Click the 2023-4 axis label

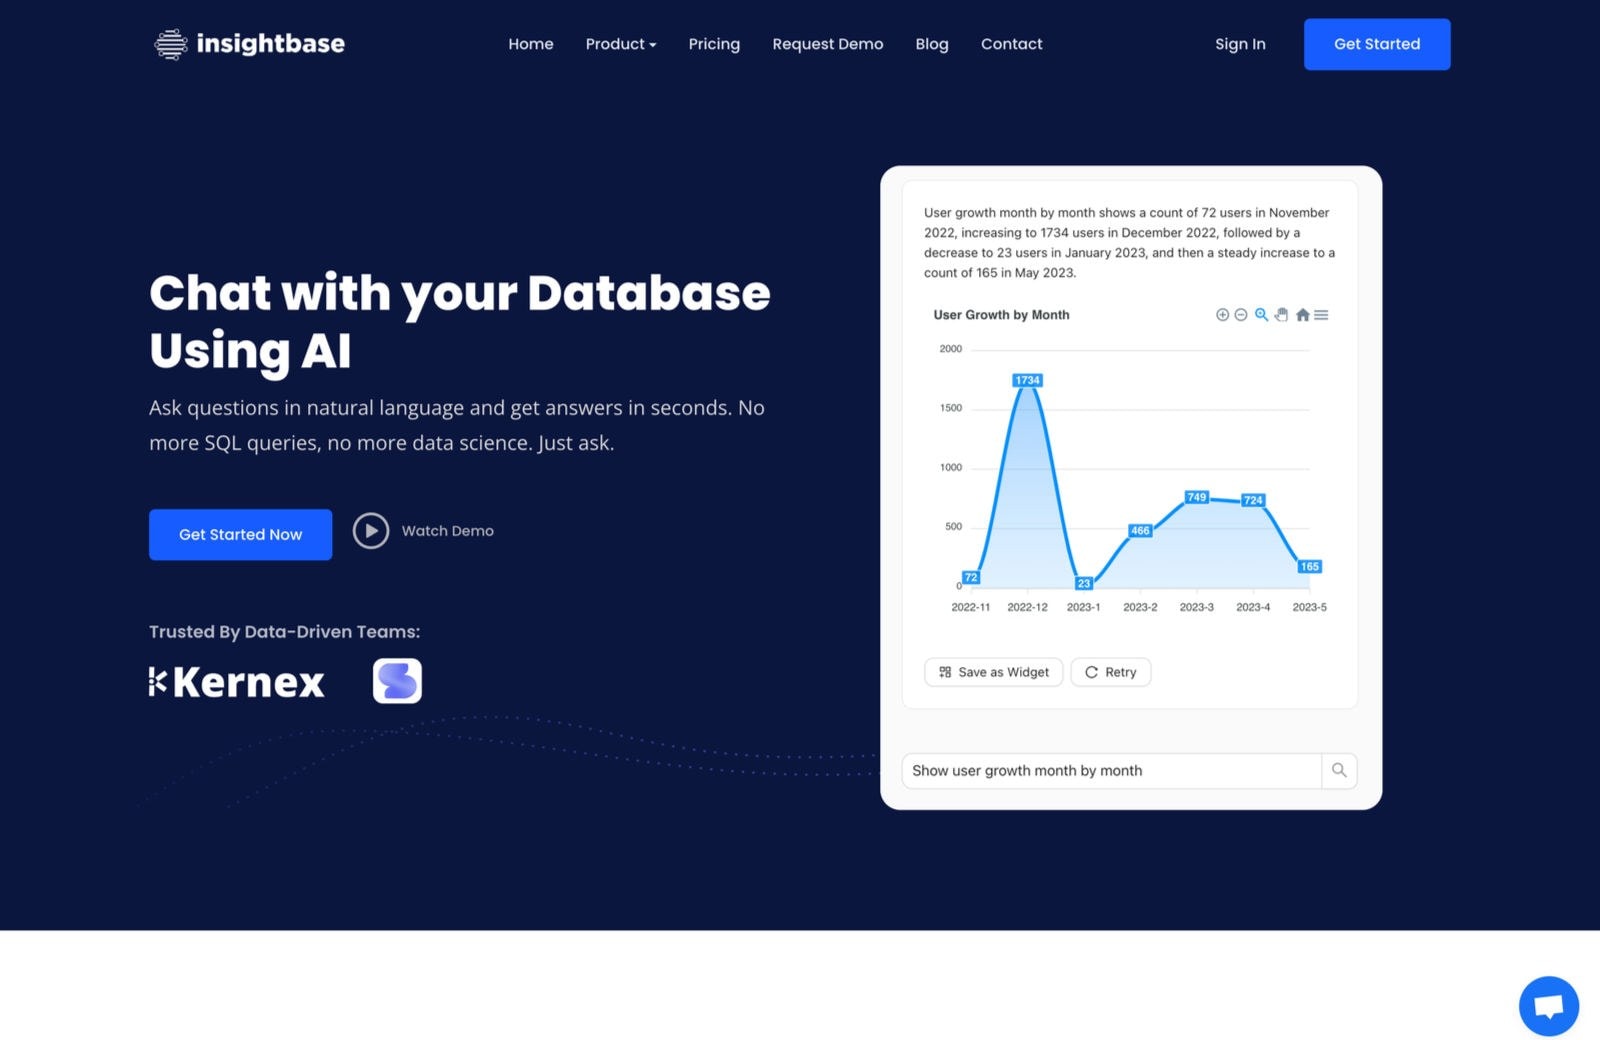[x=1253, y=607]
